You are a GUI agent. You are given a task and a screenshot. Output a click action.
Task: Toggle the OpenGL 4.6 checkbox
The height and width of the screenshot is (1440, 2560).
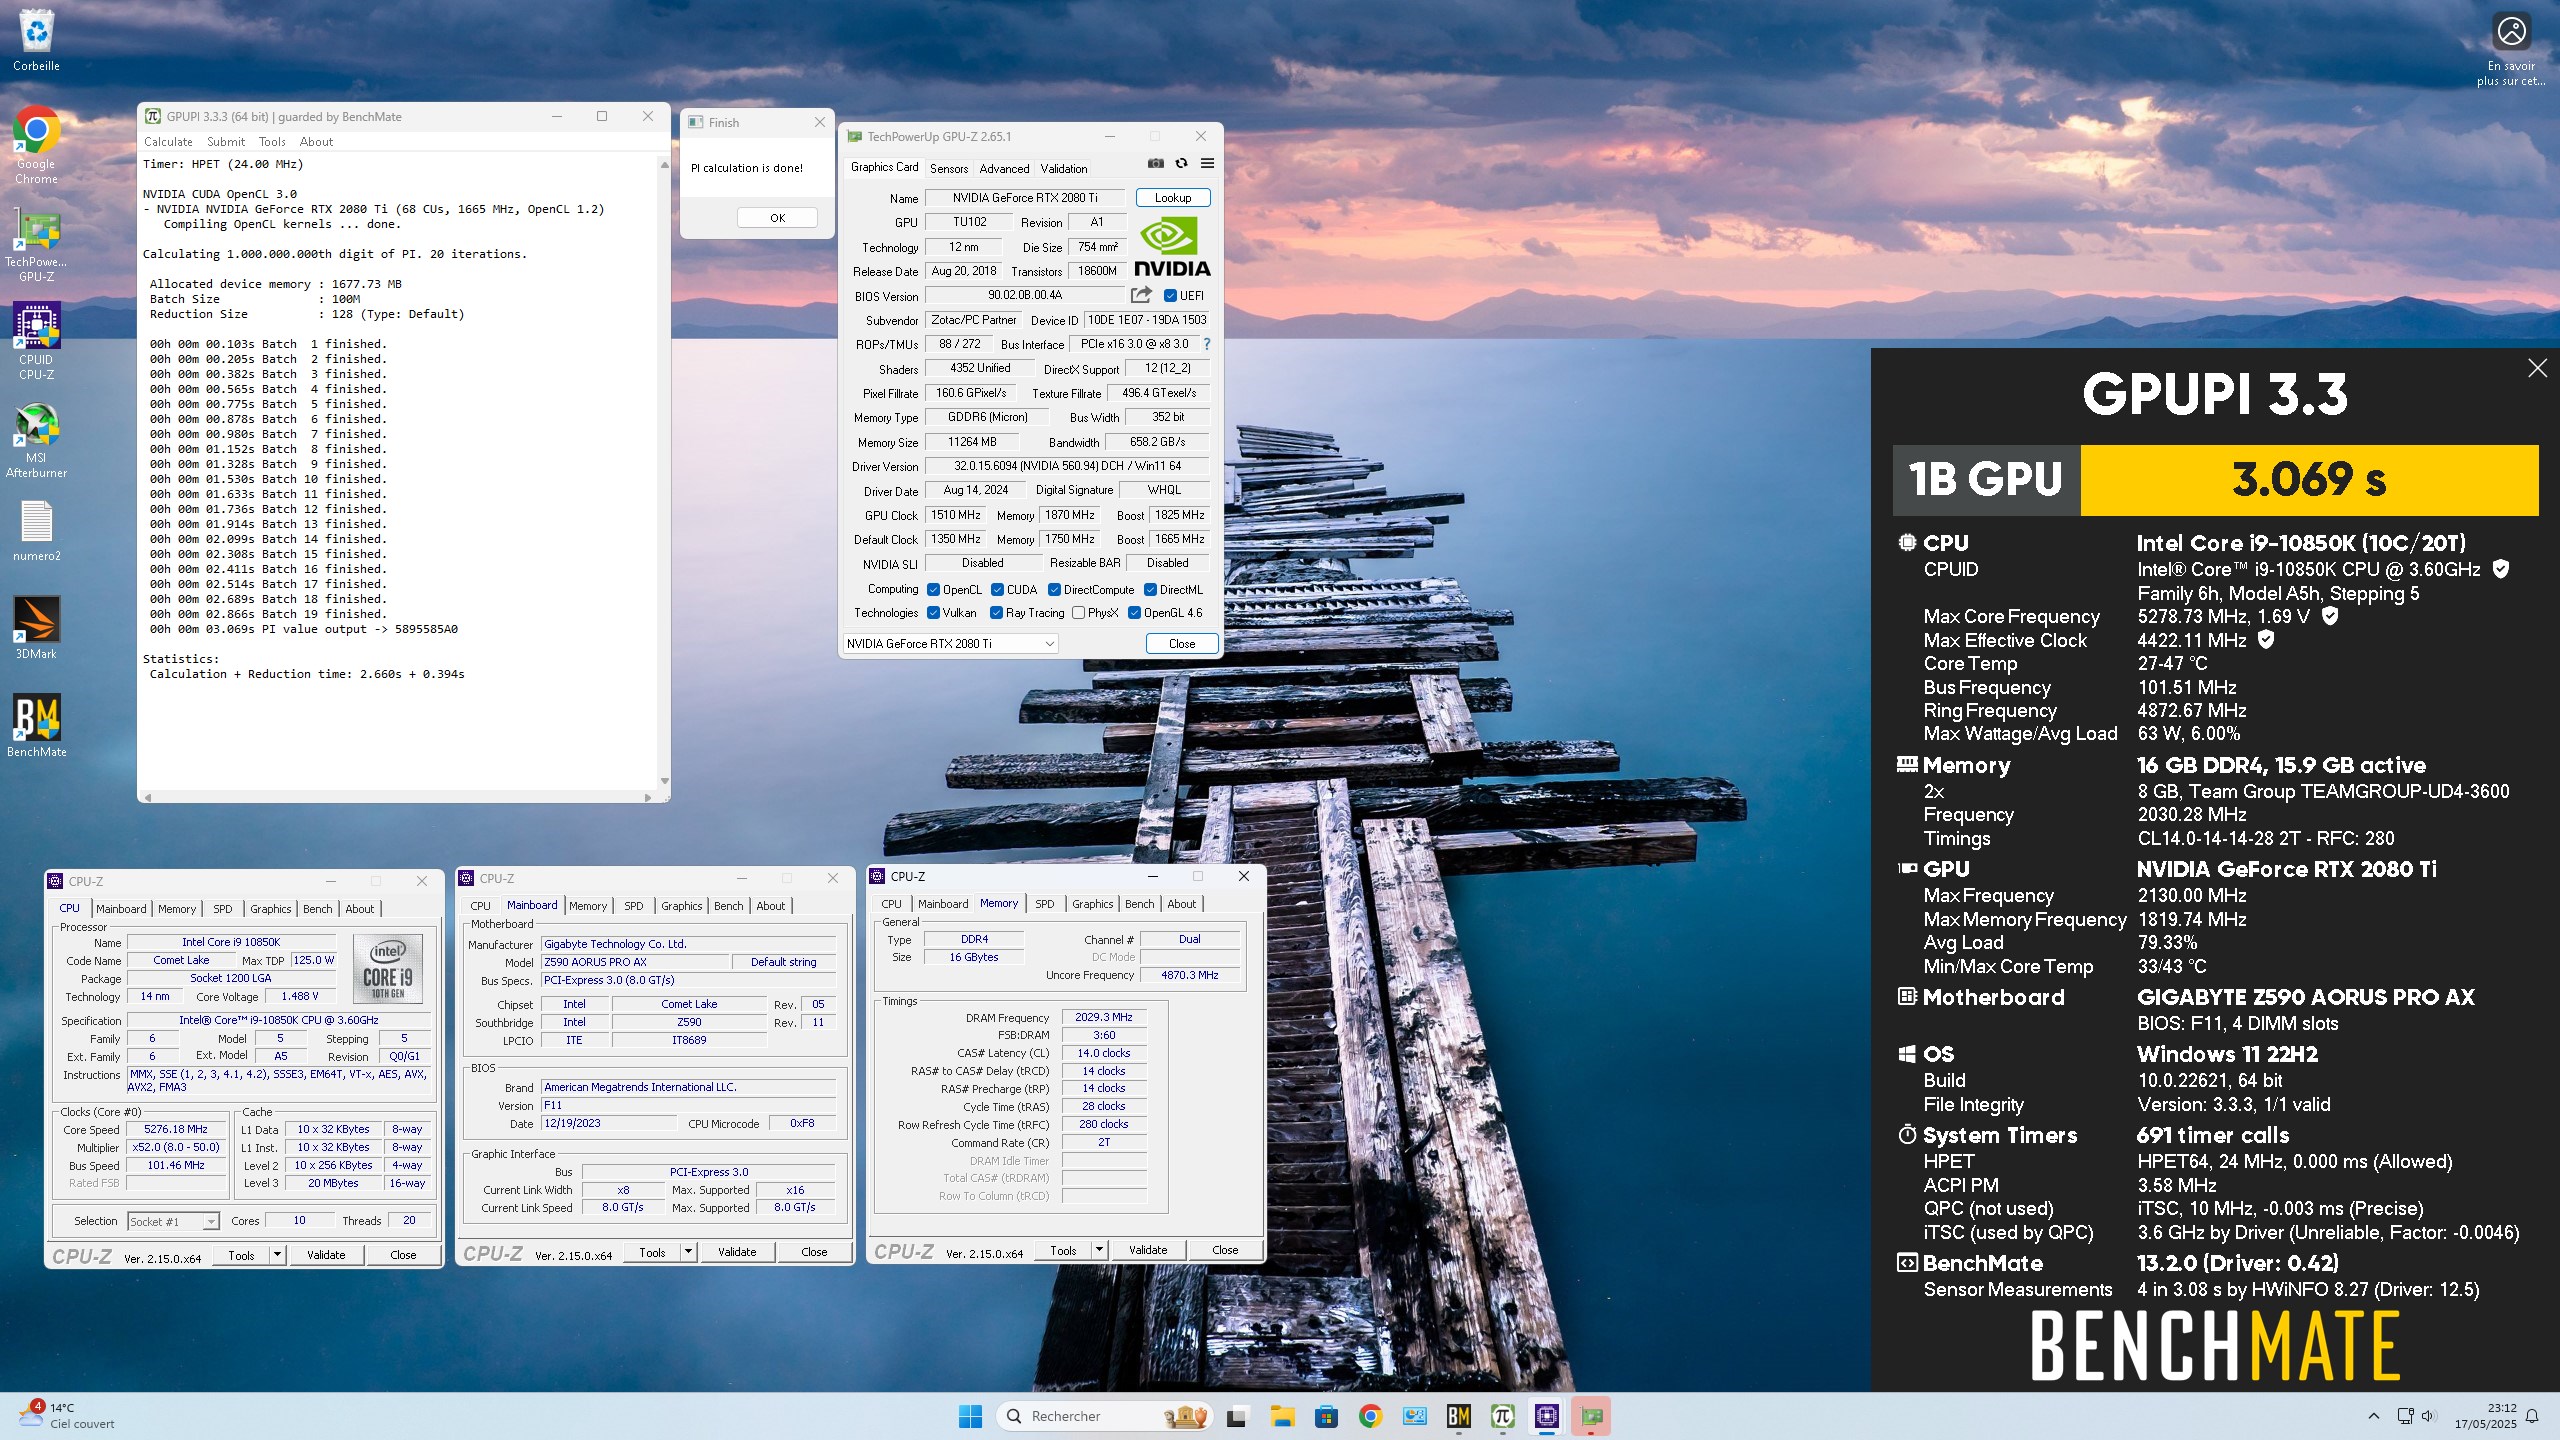[1134, 613]
